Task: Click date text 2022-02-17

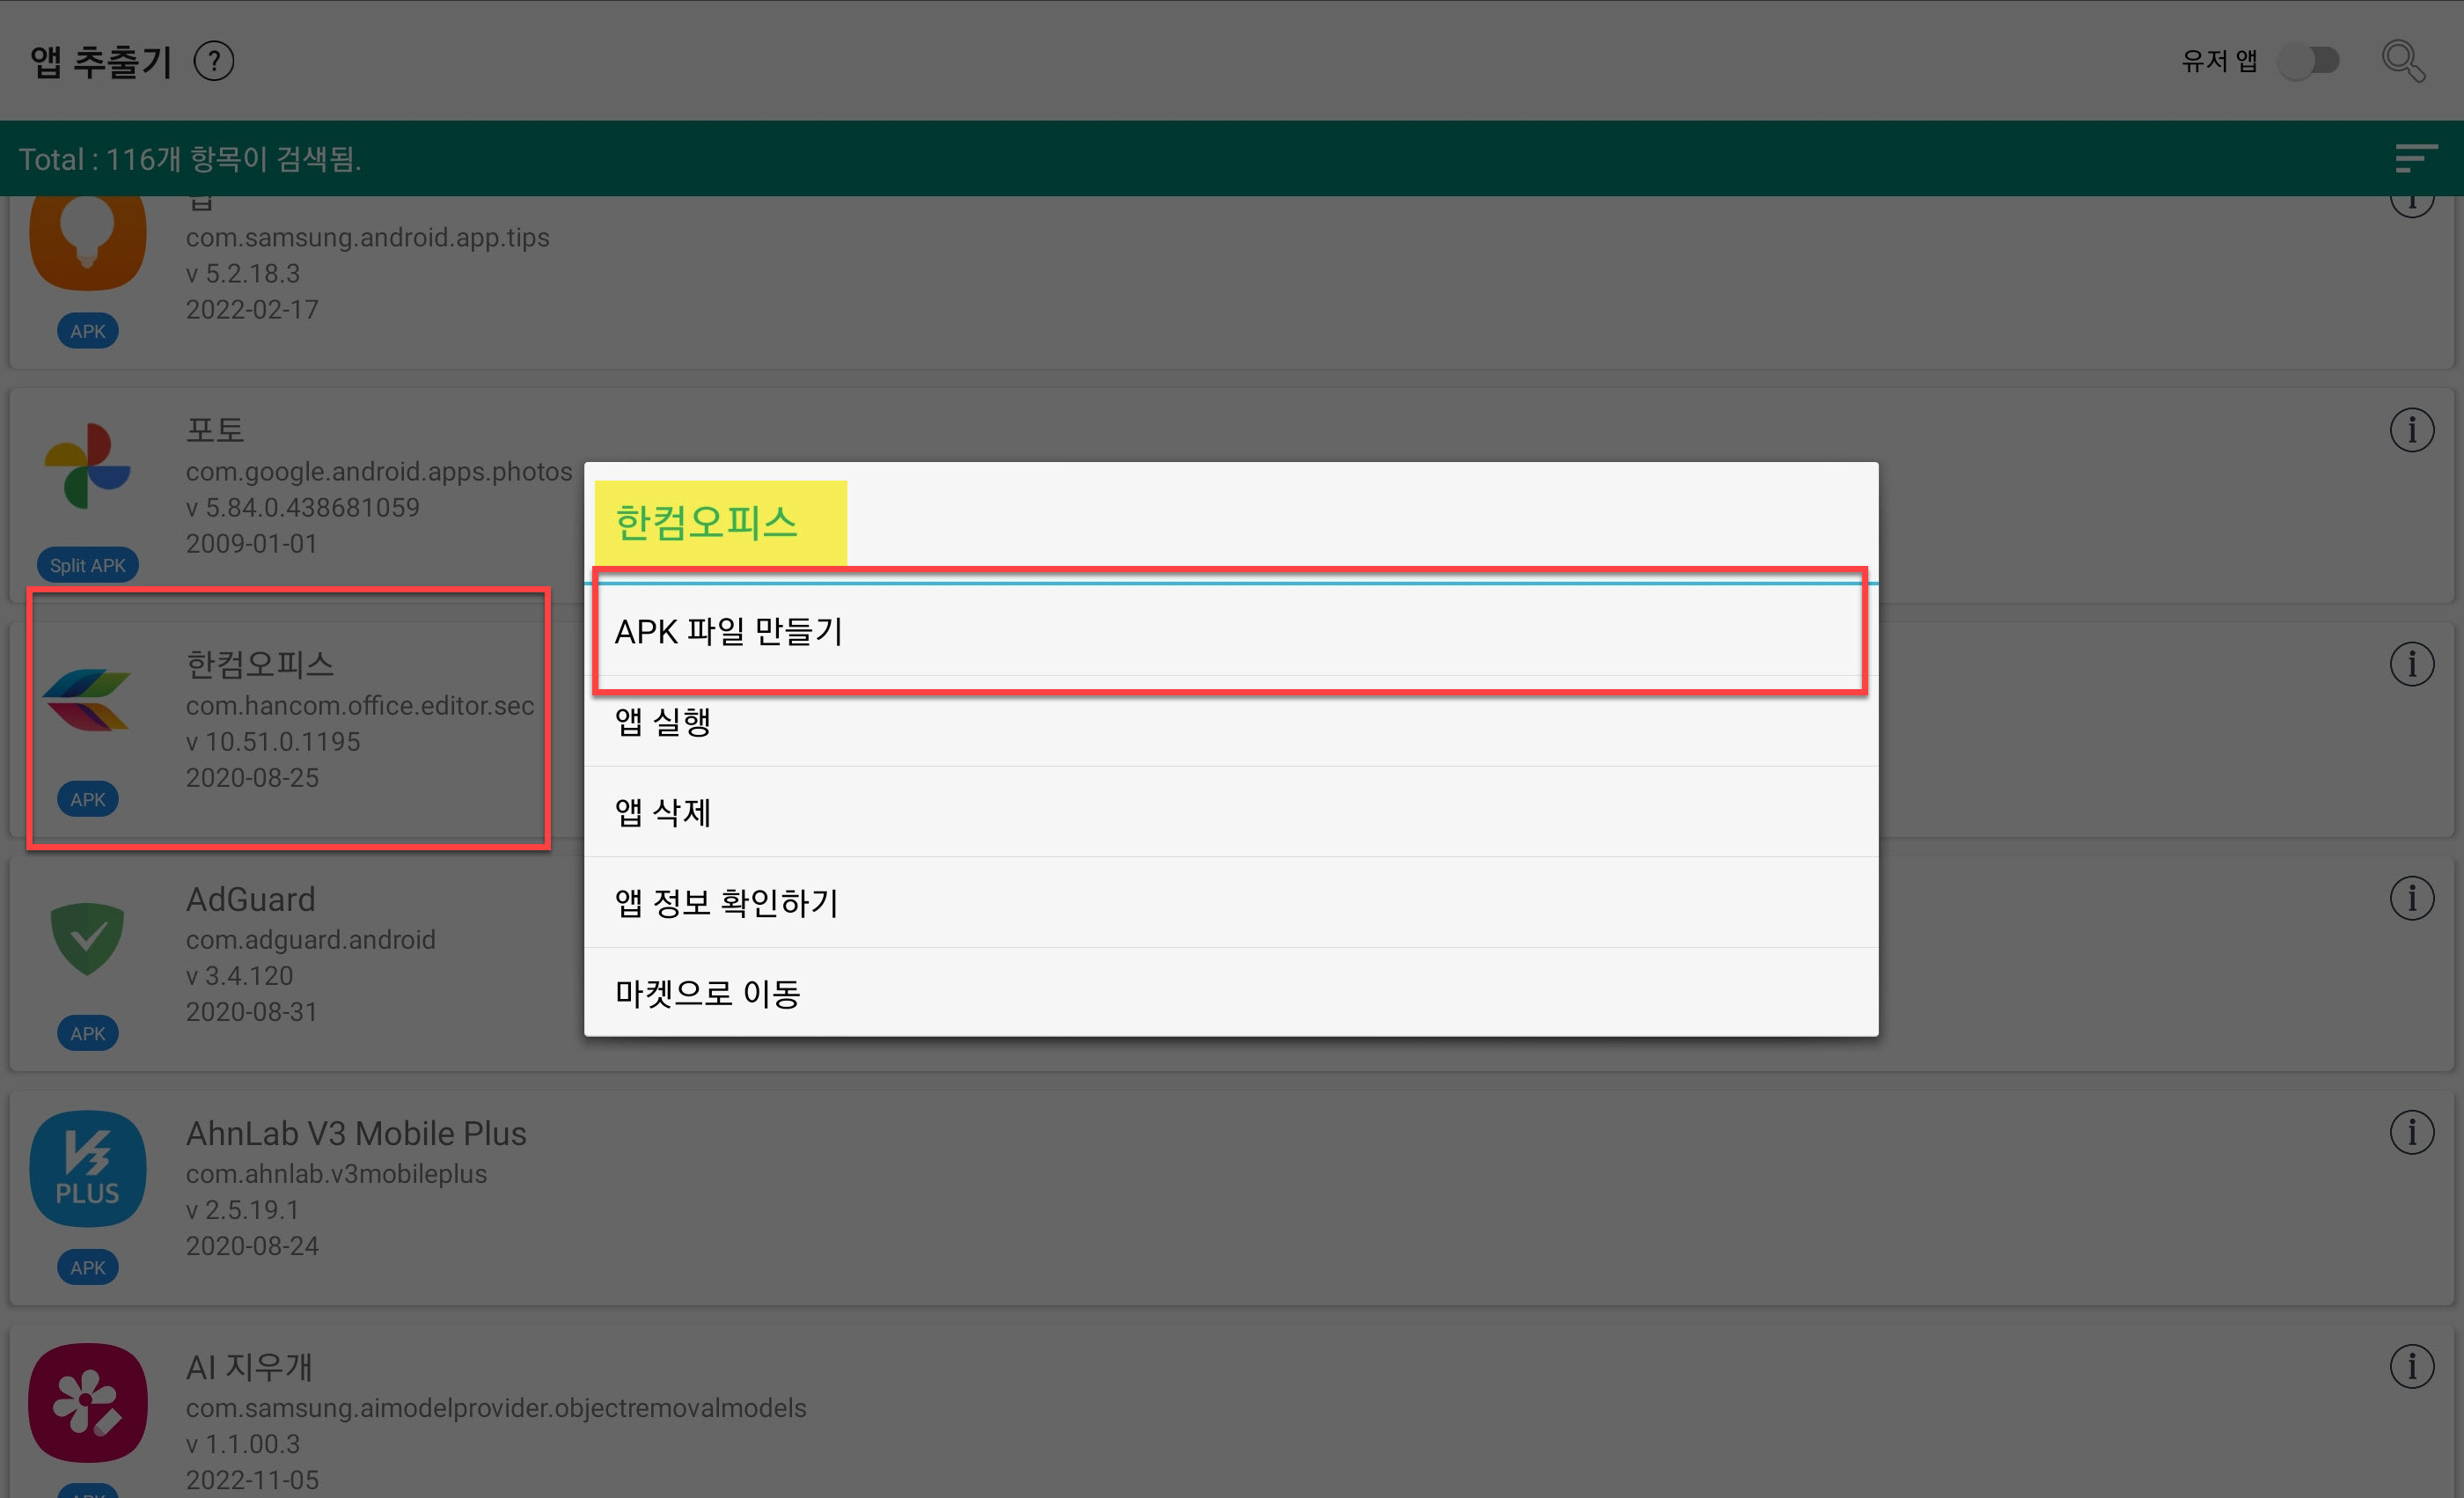Action: tap(252, 309)
